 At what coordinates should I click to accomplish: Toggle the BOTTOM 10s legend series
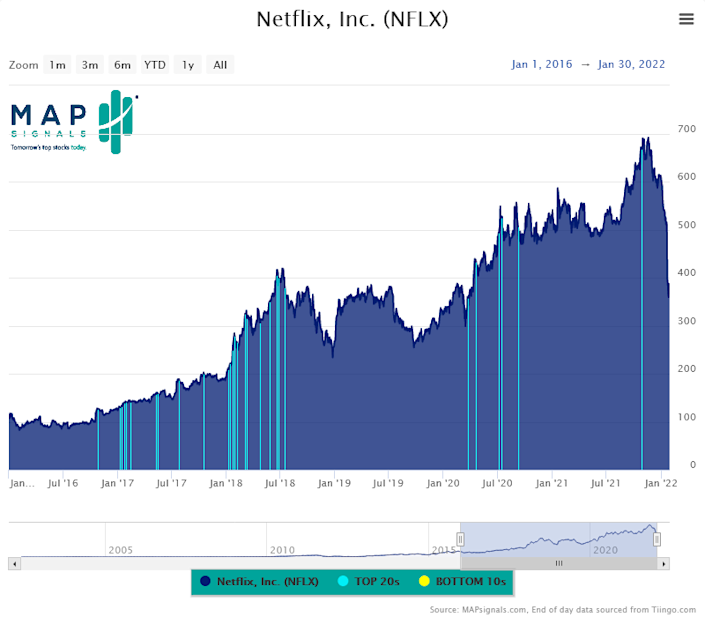pos(463,581)
